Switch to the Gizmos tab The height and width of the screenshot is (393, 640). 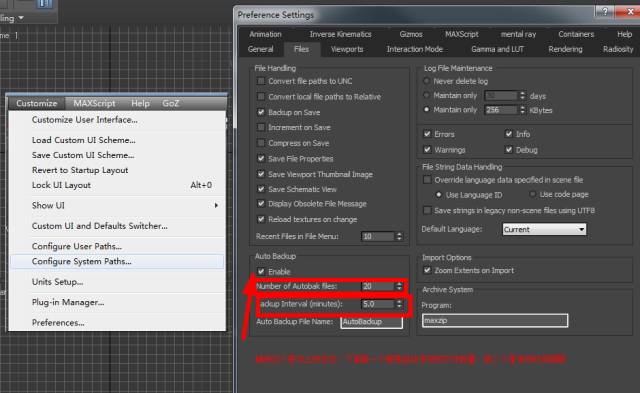411,34
